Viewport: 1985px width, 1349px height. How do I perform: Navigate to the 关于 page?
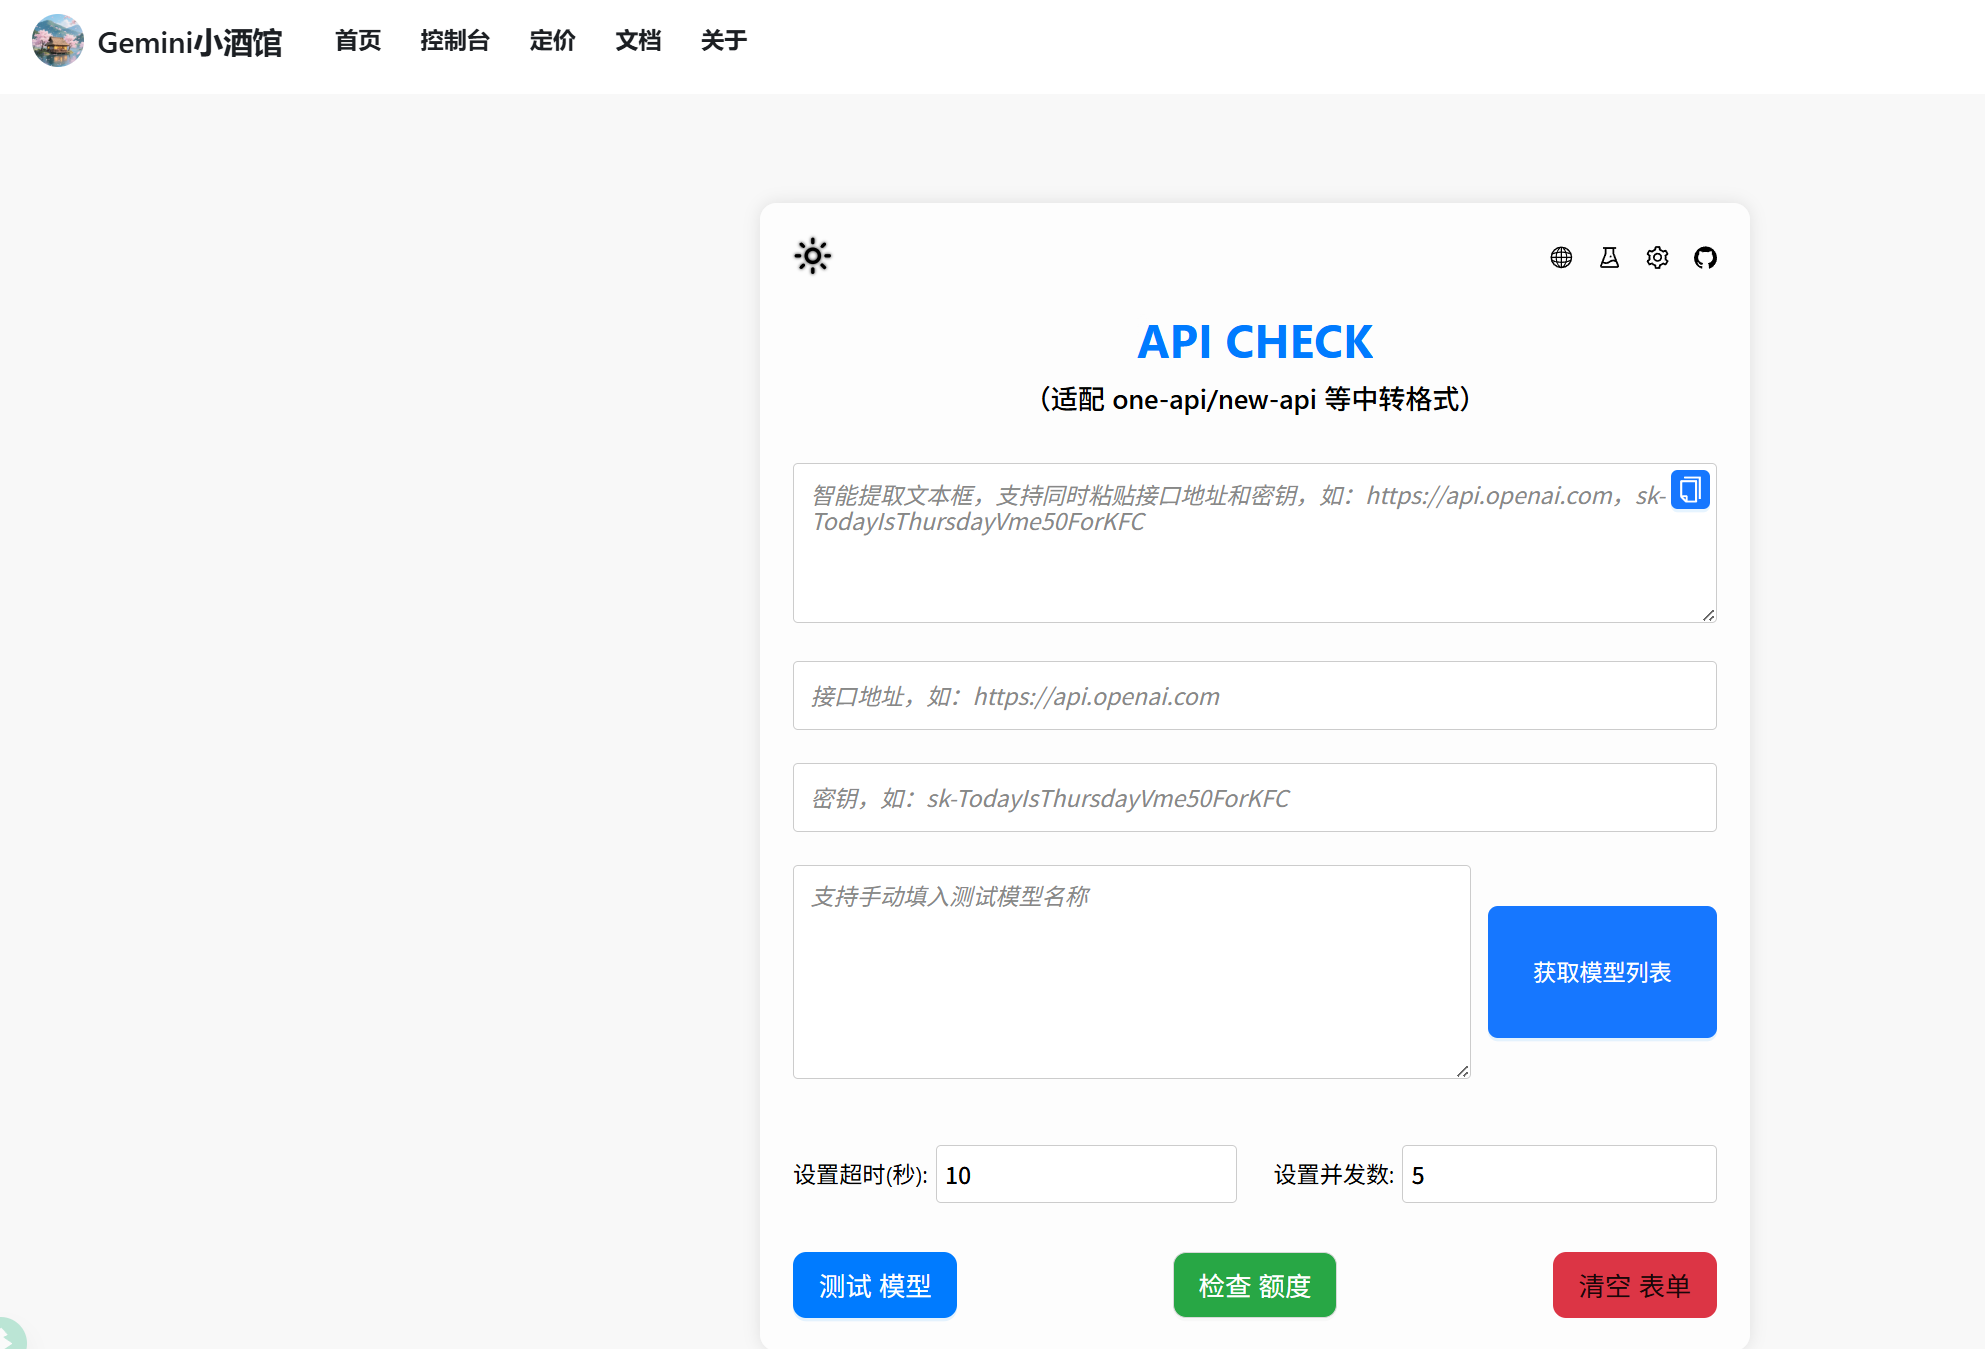click(724, 41)
